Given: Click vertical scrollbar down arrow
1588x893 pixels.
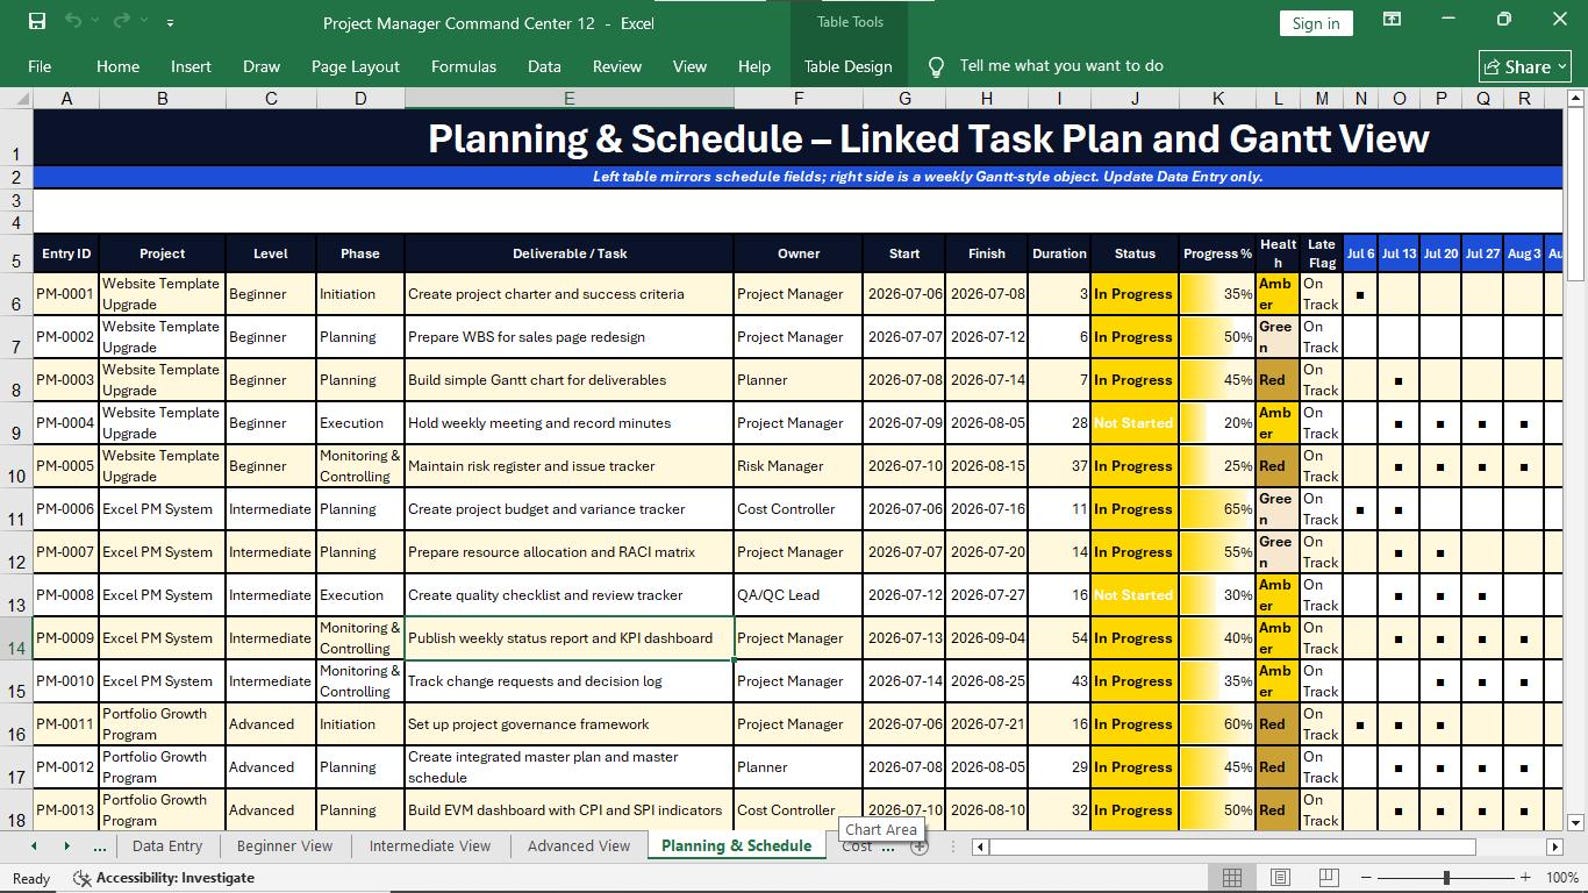Looking at the screenshot, I should 1575,823.
